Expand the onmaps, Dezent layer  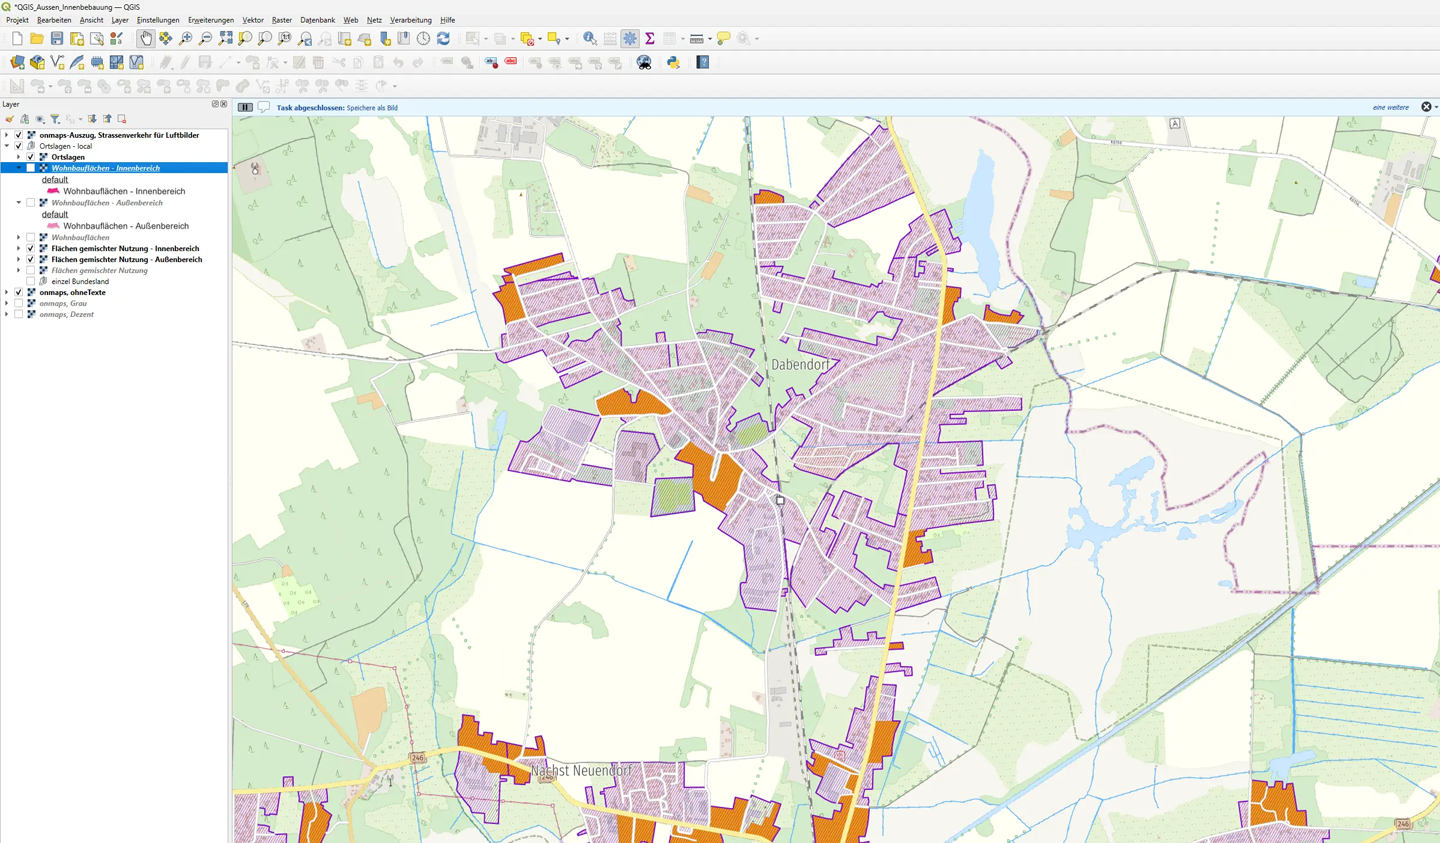click(6, 314)
